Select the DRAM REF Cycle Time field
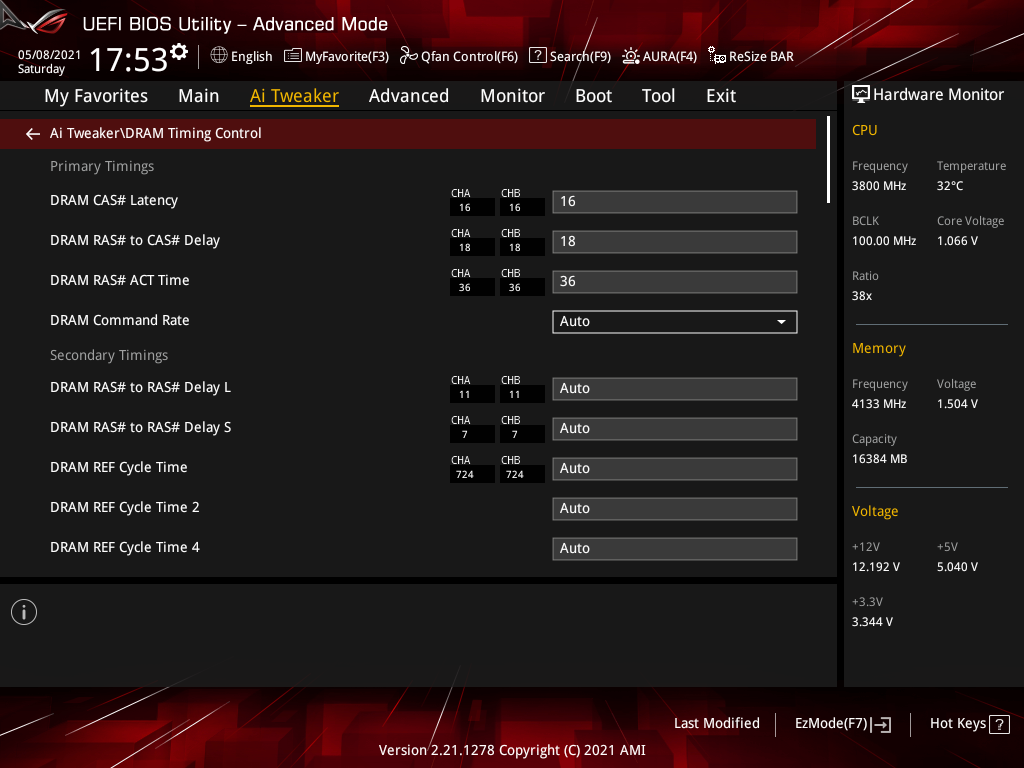The image size is (1024, 768). tap(675, 469)
